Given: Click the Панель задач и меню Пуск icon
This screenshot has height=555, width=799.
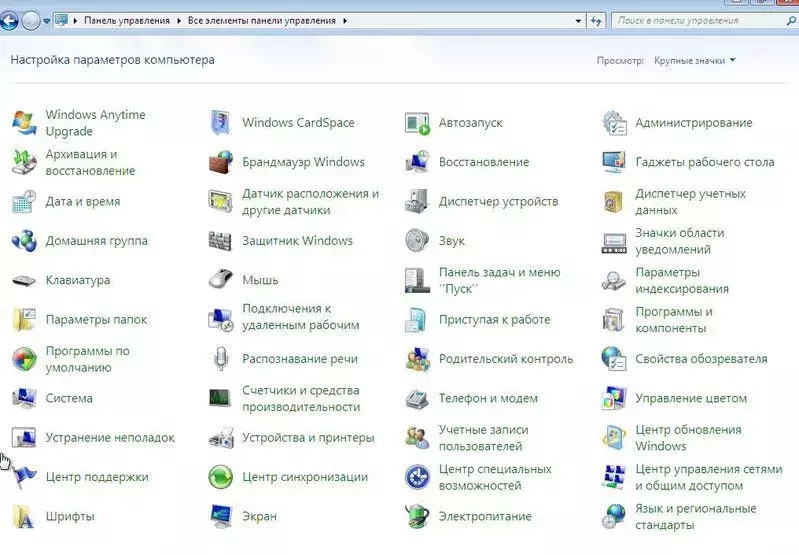Looking at the screenshot, I should (x=417, y=280).
